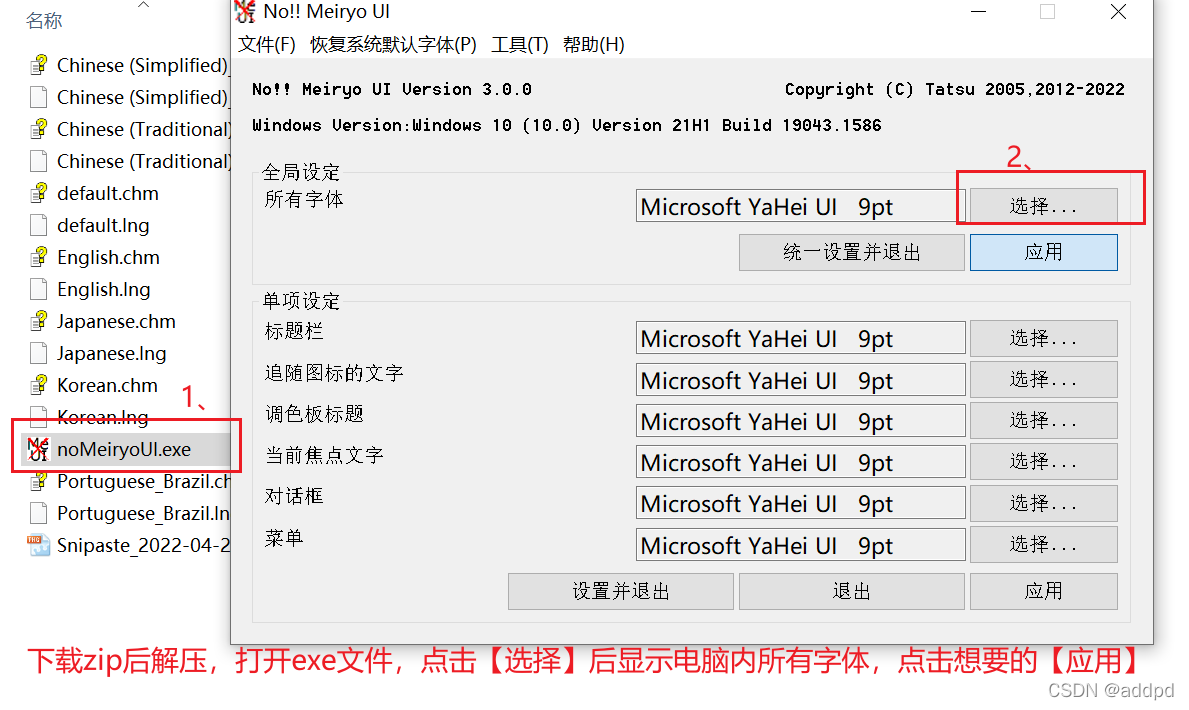Open the 恢复系统默认字体(P) menu

click(394, 45)
